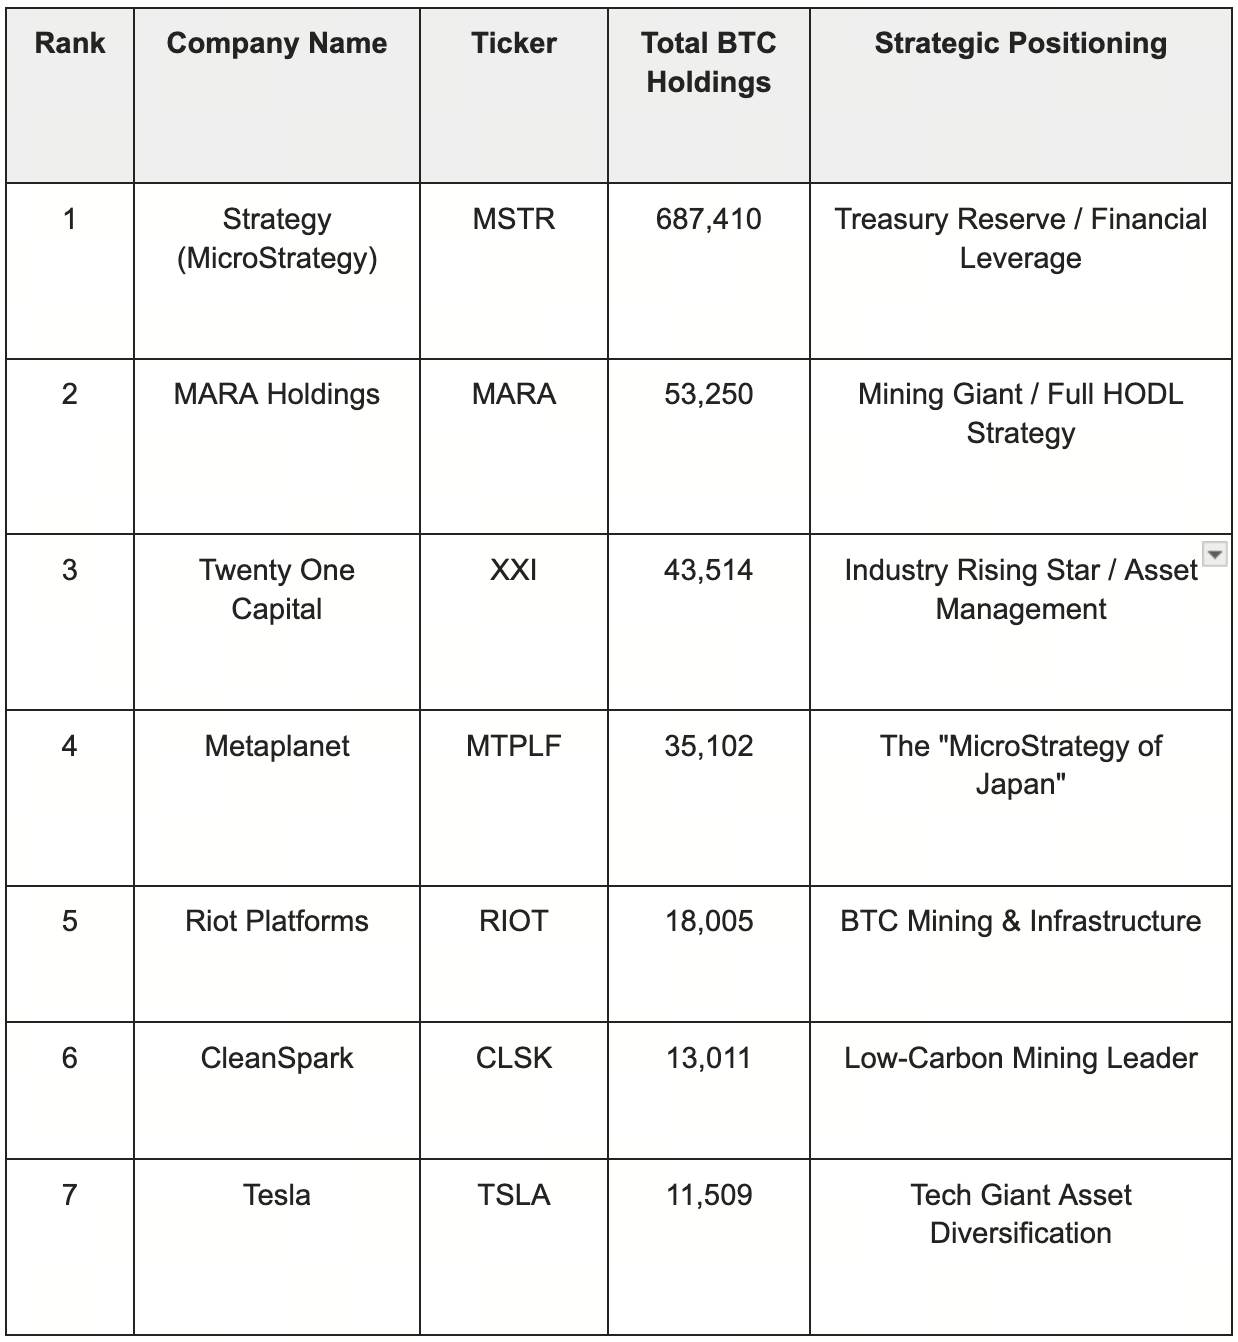Select the Company Name header cell
Screen dimensions: 1238x1342
277,44
